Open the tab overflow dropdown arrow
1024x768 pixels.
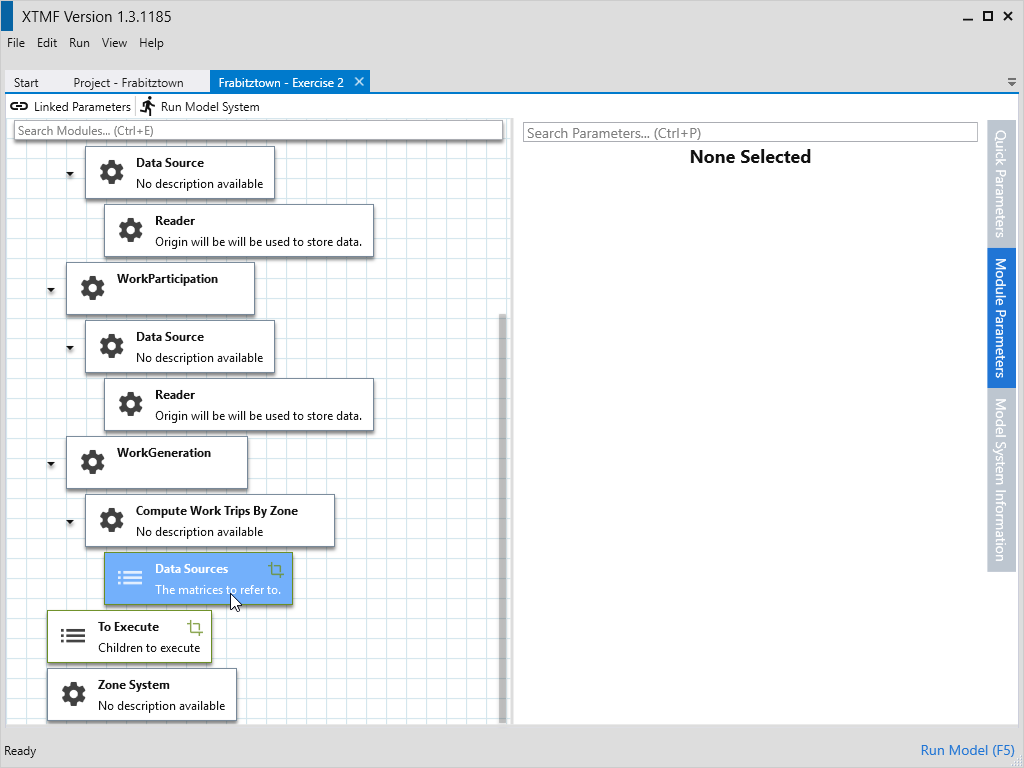tap(1011, 82)
